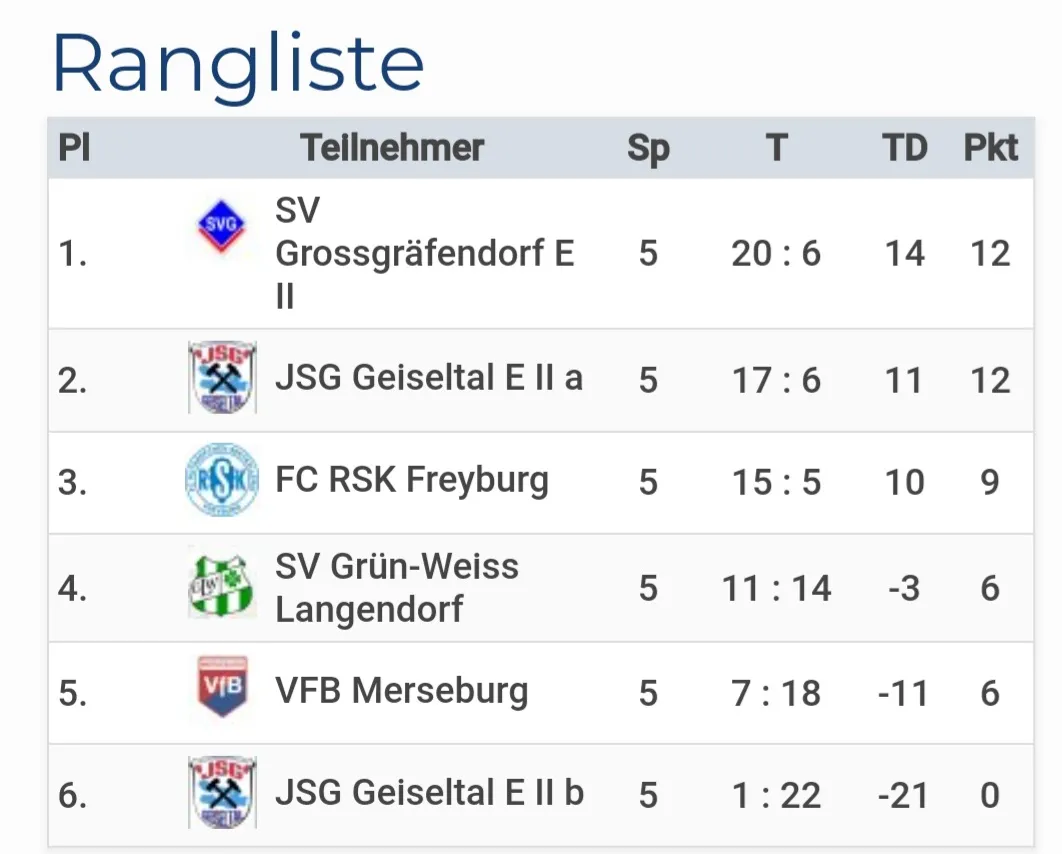Click the SV Grossgräfendorf E II club logo
The height and width of the screenshot is (854, 1062).
(221, 225)
